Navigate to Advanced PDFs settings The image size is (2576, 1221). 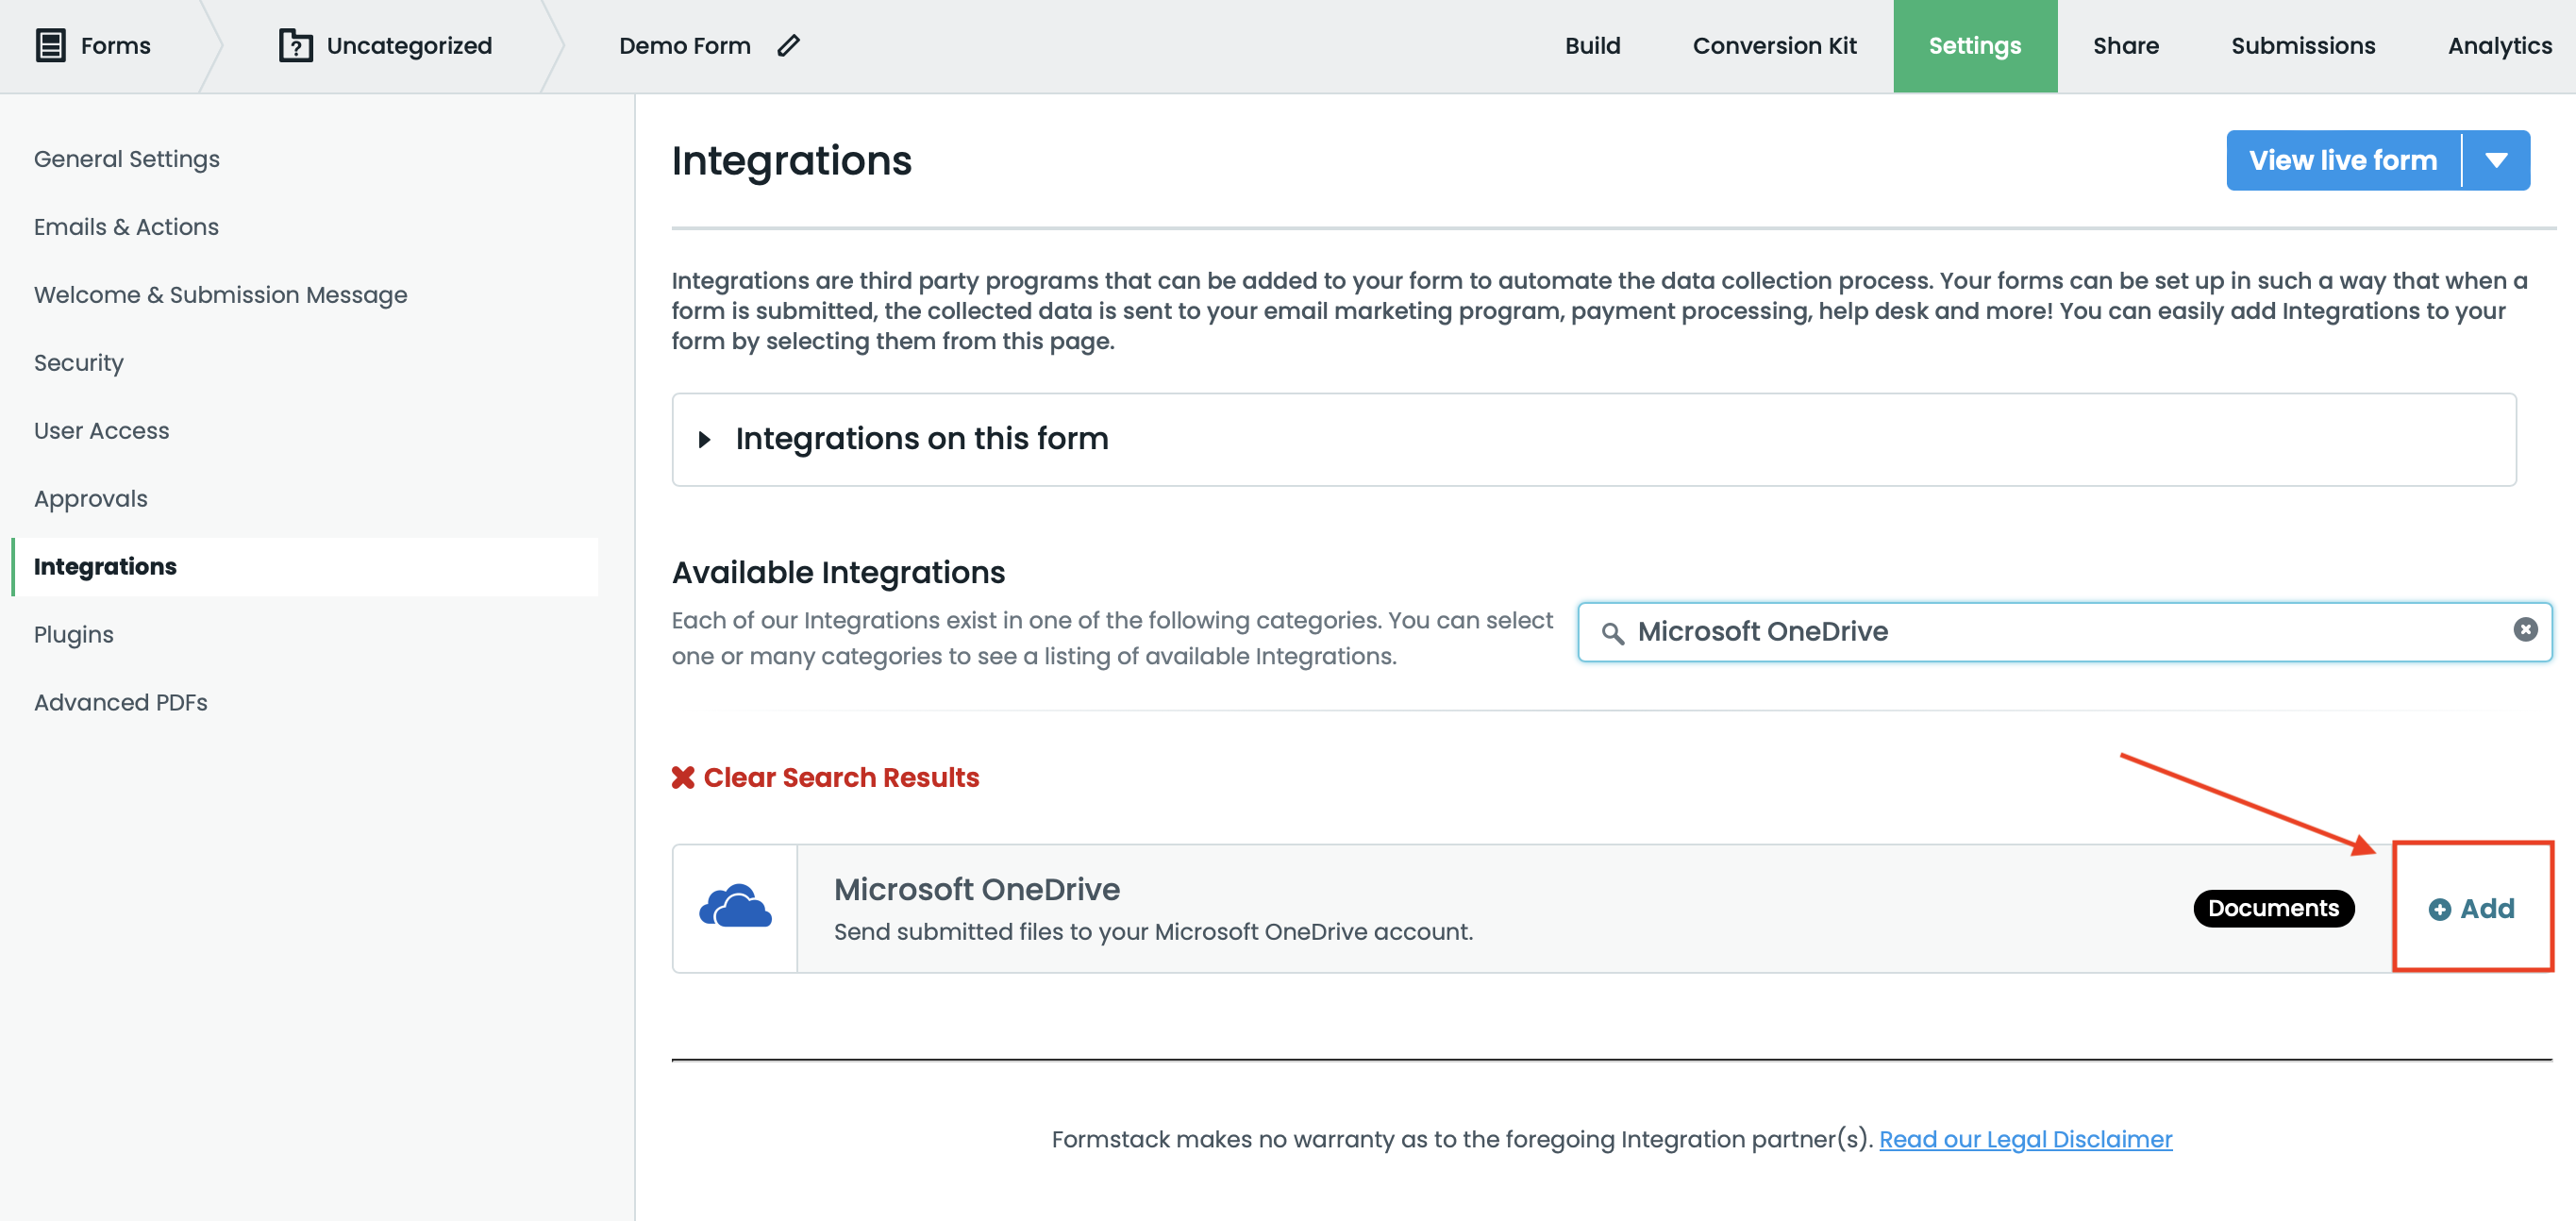120,702
